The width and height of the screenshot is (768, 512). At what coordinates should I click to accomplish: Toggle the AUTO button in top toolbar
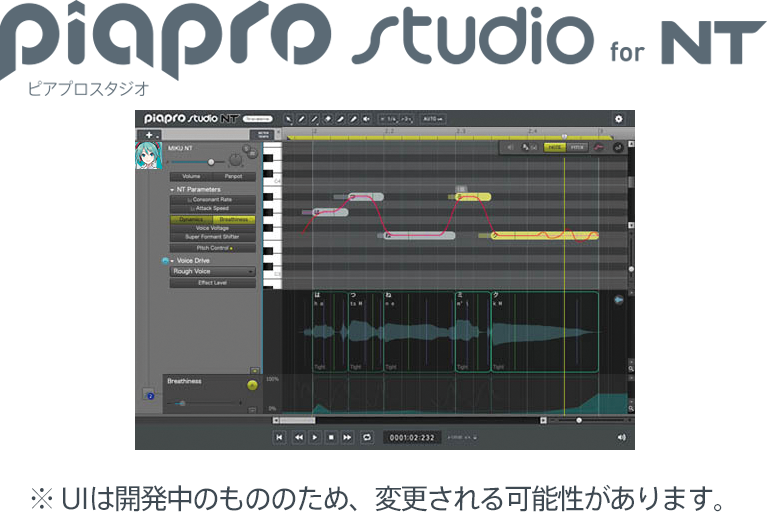pyautogui.click(x=432, y=119)
